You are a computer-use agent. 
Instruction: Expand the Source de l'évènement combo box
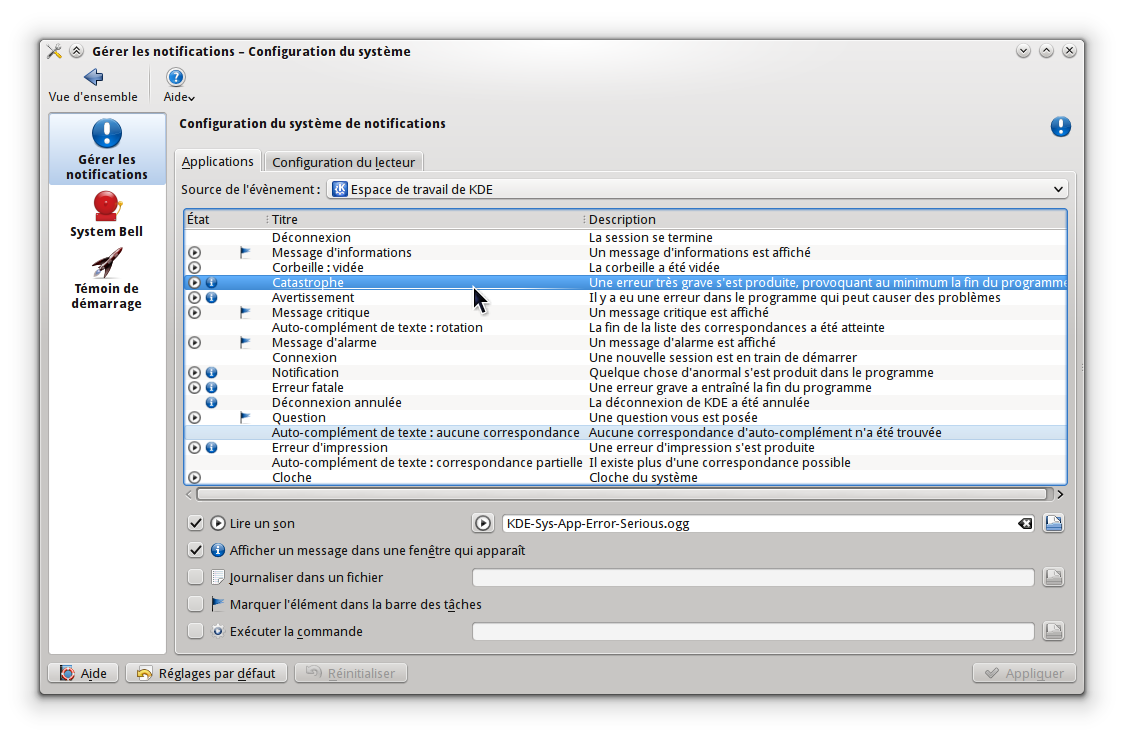point(697,189)
